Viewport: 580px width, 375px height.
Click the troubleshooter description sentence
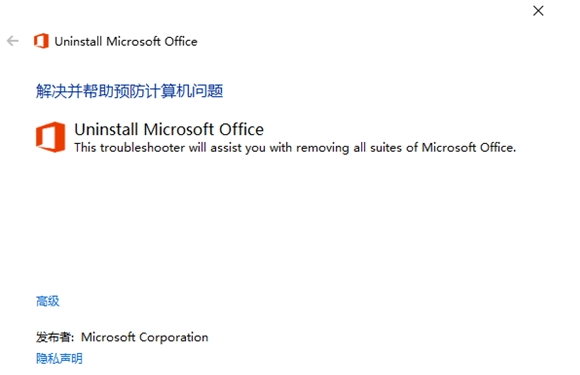pos(295,148)
